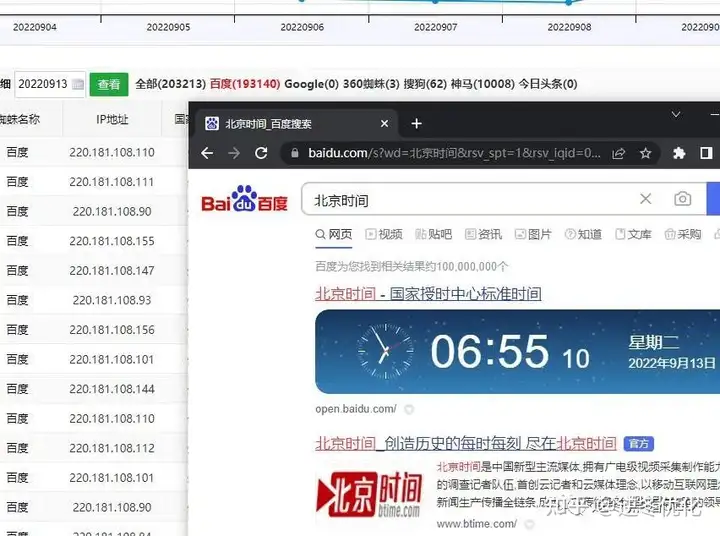The width and height of the screenshot is (720, 536).
Task: Switch to the 视频 search tab
Action: (x=384, y=234)
